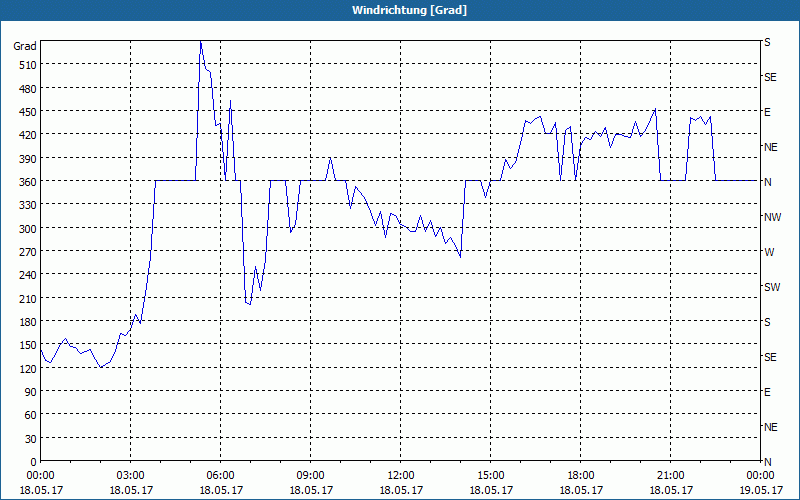Click the E compass label at 90 level
The image size is (800, 500).
(767, 392)
